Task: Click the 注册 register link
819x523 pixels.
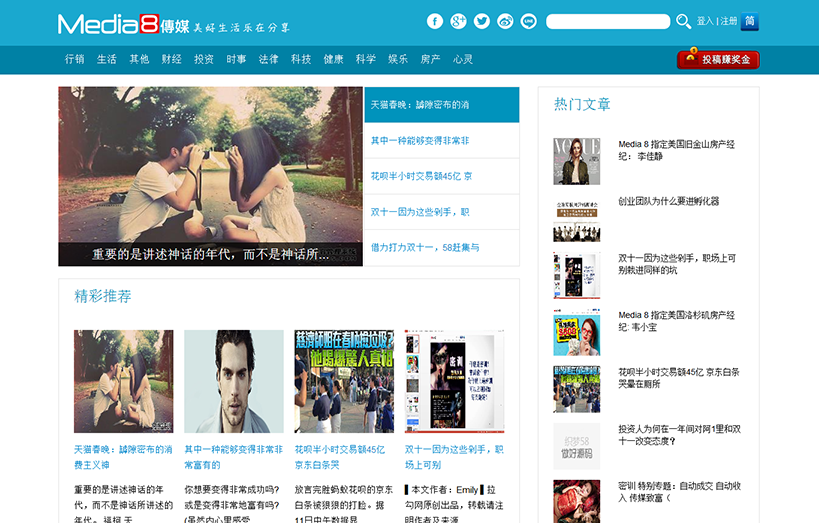Action: click(729, 21)
